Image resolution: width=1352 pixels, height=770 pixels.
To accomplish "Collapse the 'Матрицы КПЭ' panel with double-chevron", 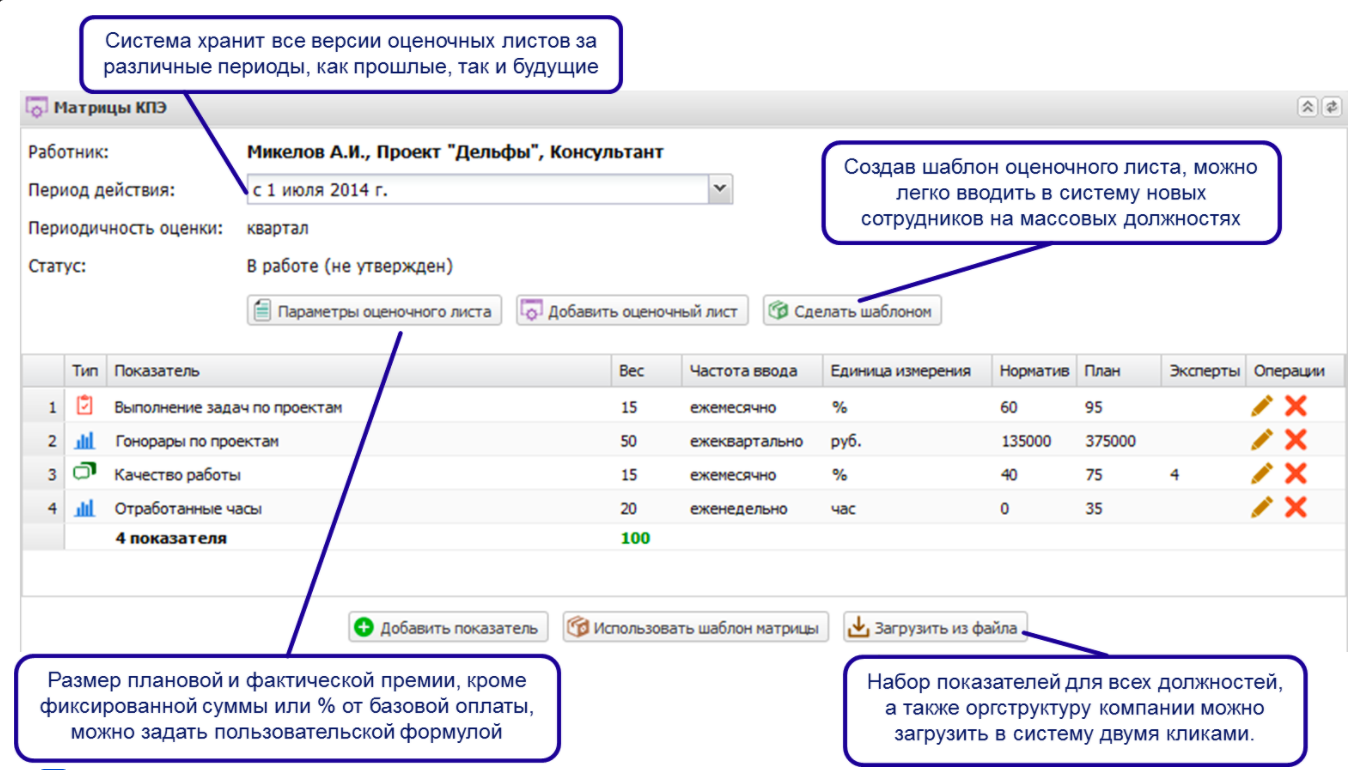I will coord(1307,108).
